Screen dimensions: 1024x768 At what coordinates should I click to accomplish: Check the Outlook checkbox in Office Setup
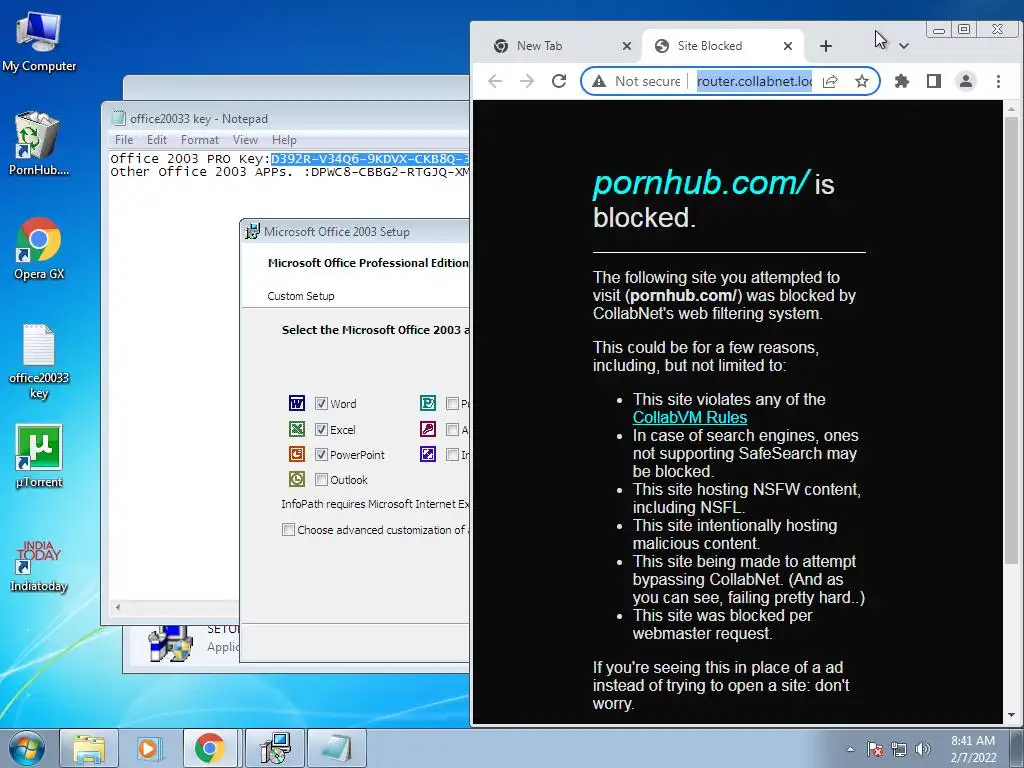tap(321, 480)
